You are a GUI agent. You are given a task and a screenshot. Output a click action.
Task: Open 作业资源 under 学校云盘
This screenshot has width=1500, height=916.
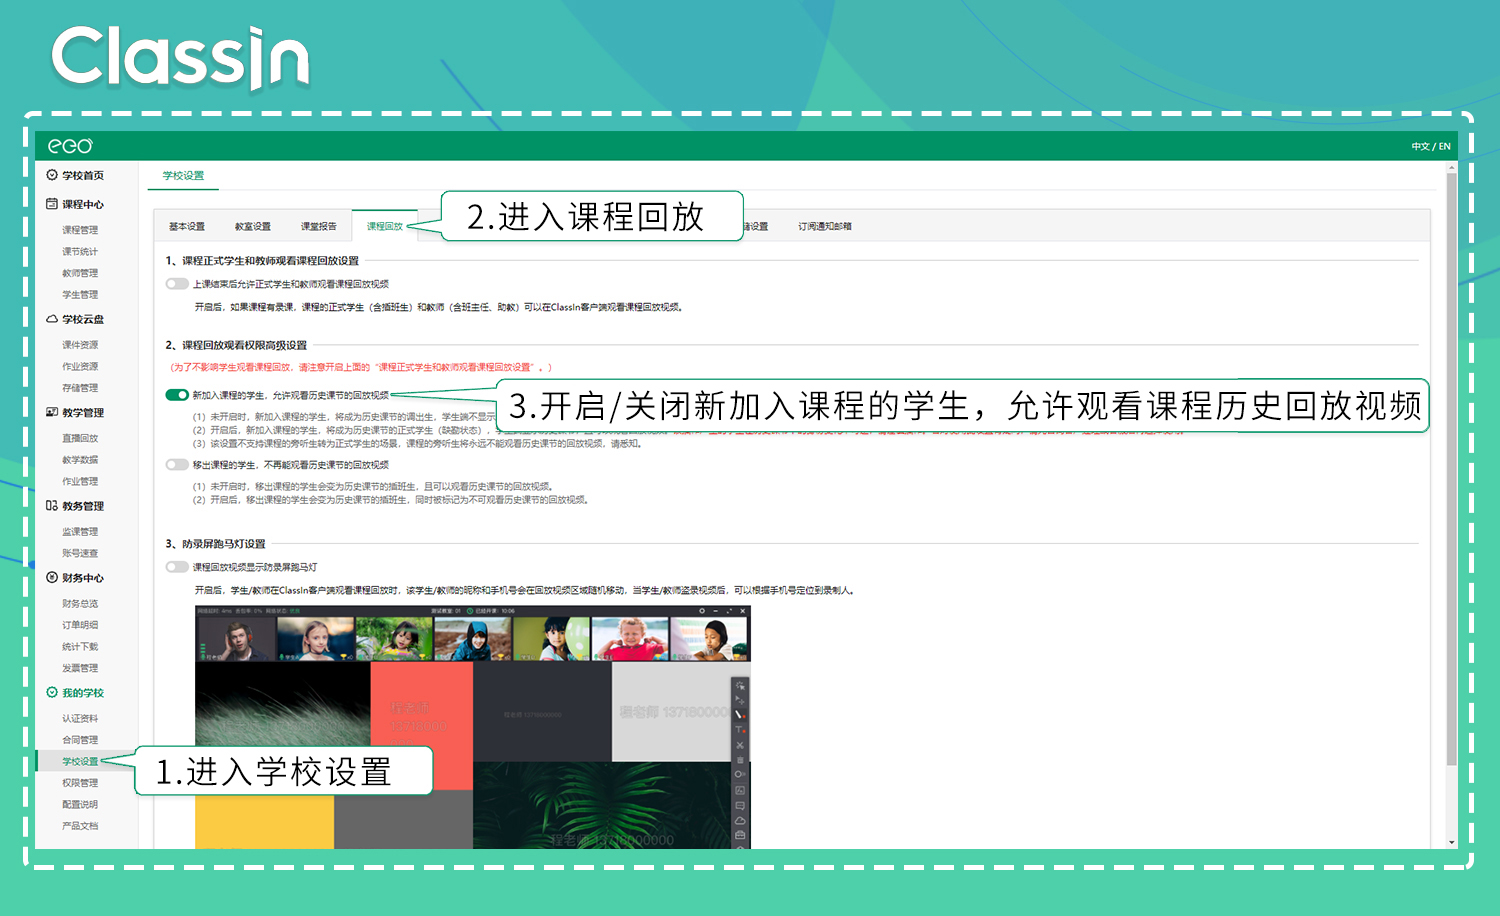tap(80, 367)
